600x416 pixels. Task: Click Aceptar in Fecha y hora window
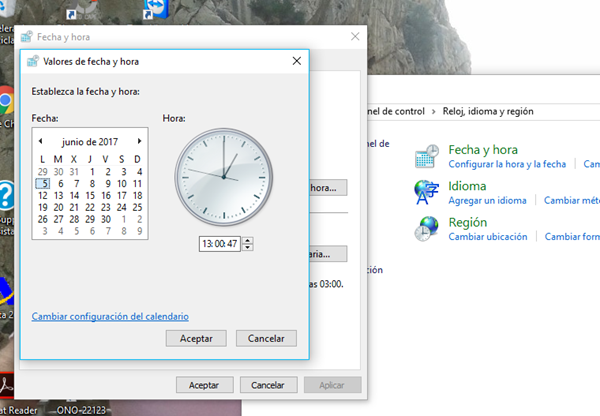point(204,385)
